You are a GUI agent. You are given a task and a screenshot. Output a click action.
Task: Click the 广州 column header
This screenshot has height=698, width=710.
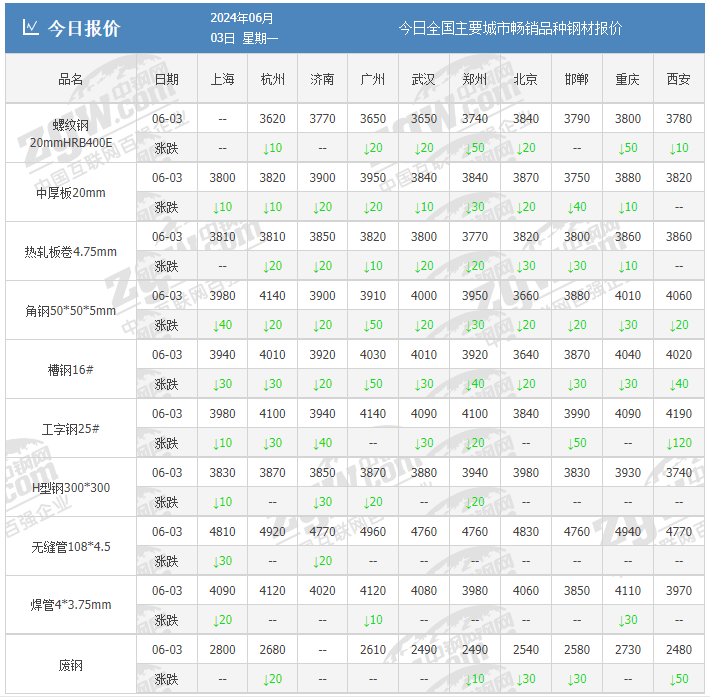click(x=373, y=79)
